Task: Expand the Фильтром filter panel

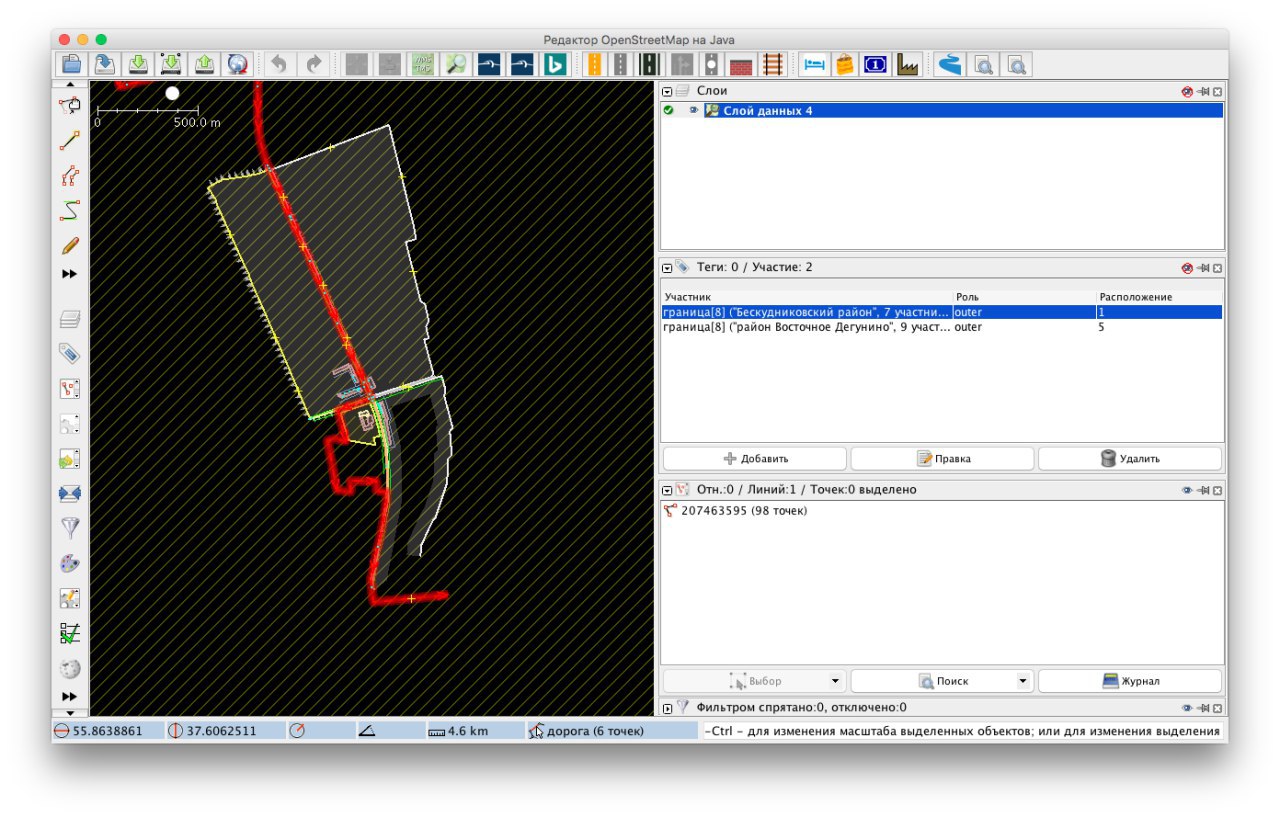Action: (667, 708)
